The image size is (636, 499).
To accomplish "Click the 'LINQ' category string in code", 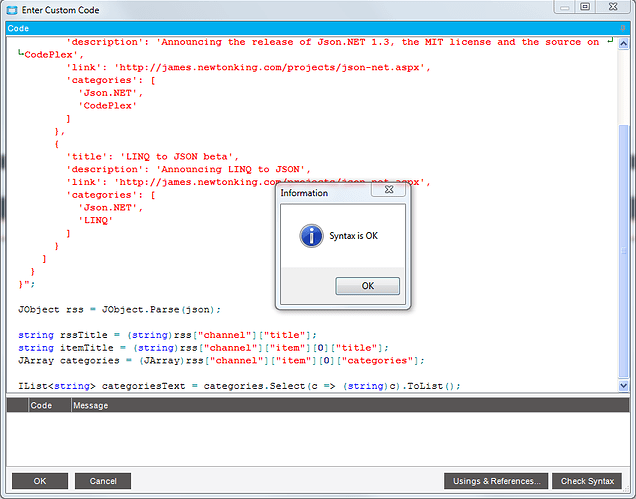I will (x=95, y=220).
